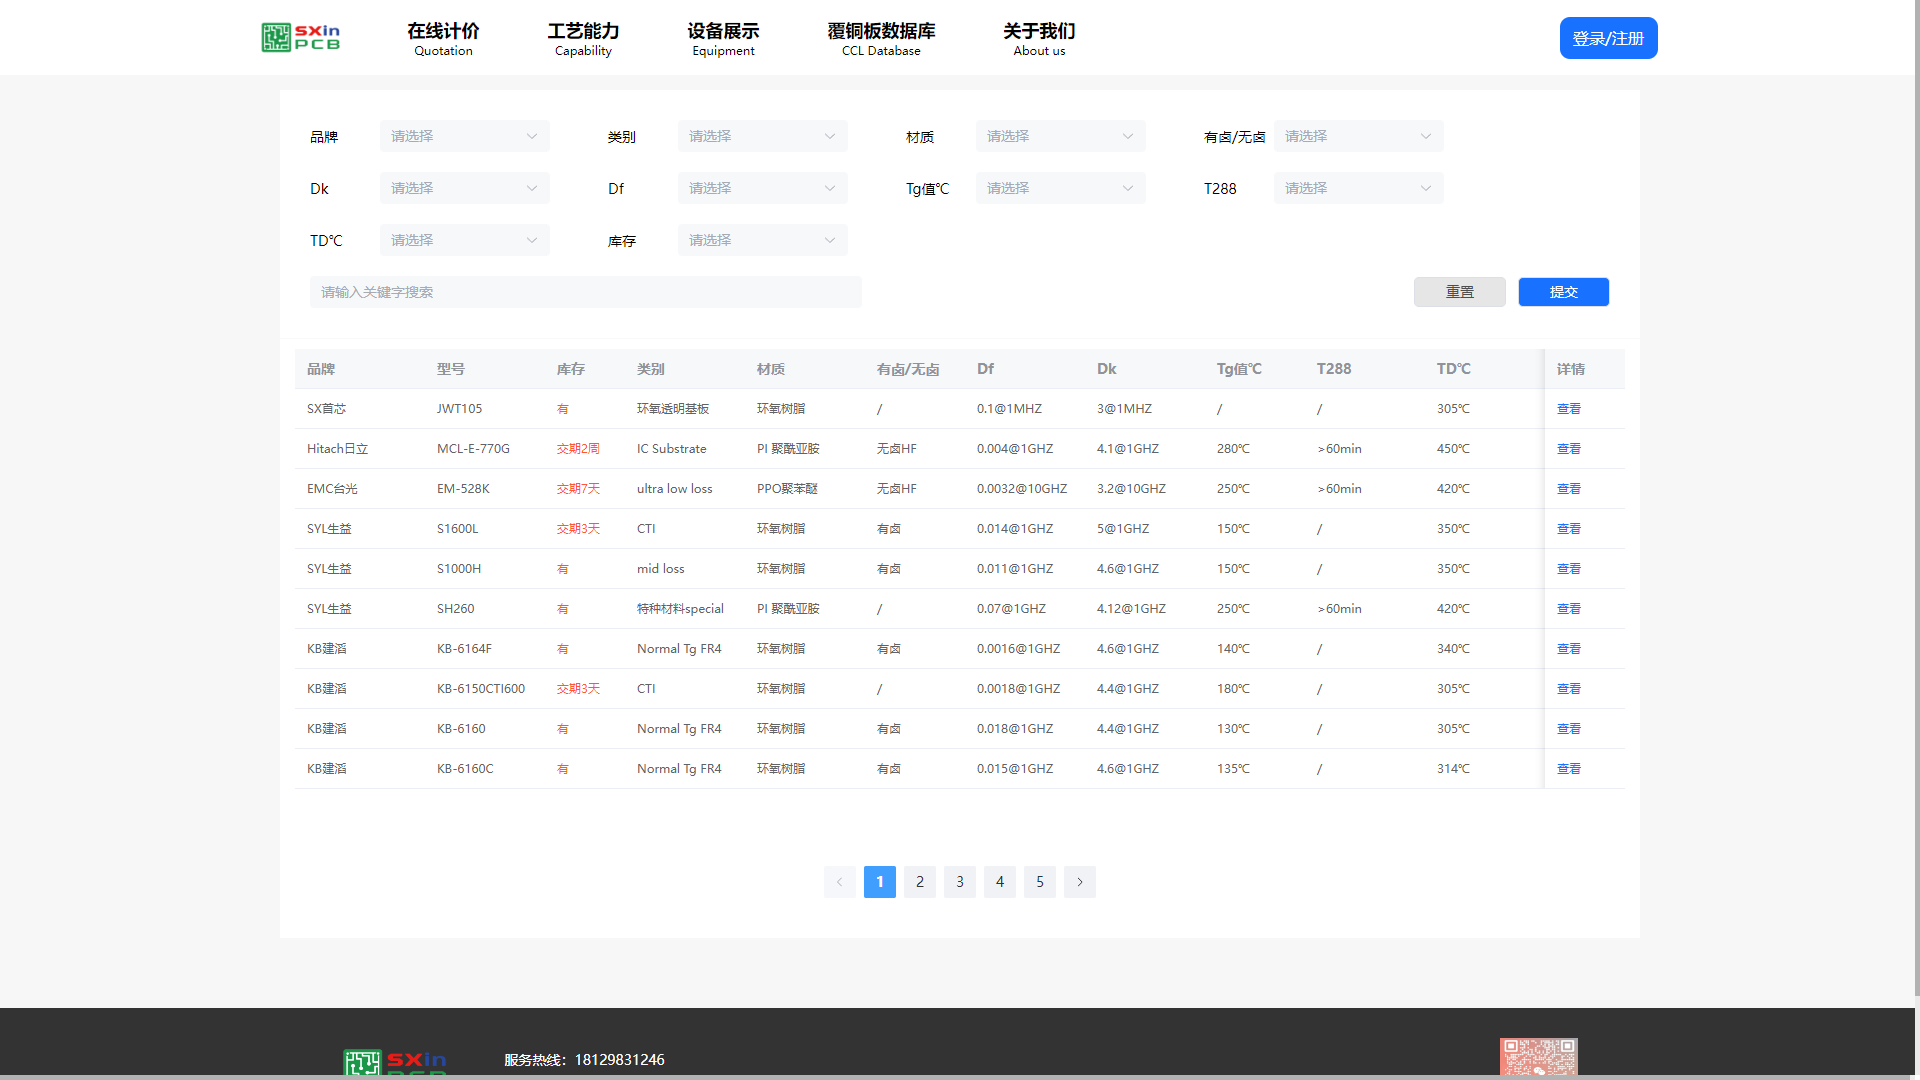Open the 库存 stock dropdown

pos(762,240)
